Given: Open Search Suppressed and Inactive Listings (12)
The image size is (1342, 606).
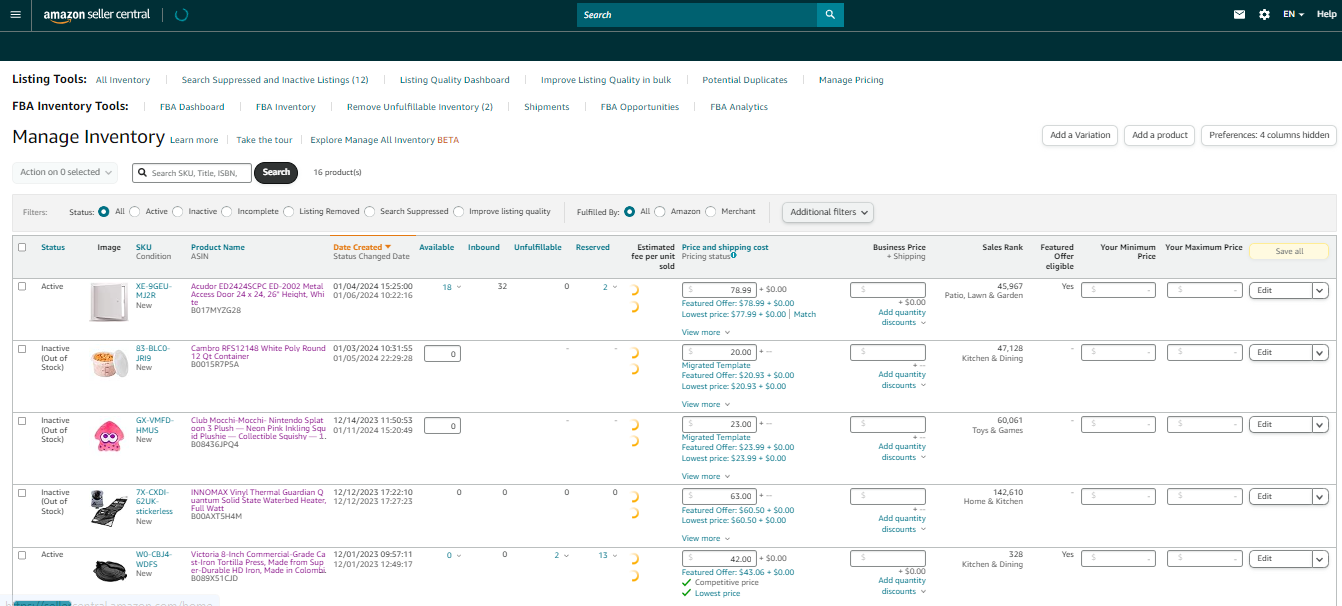Looking at the screenshot, I should (x=275, y=80).
